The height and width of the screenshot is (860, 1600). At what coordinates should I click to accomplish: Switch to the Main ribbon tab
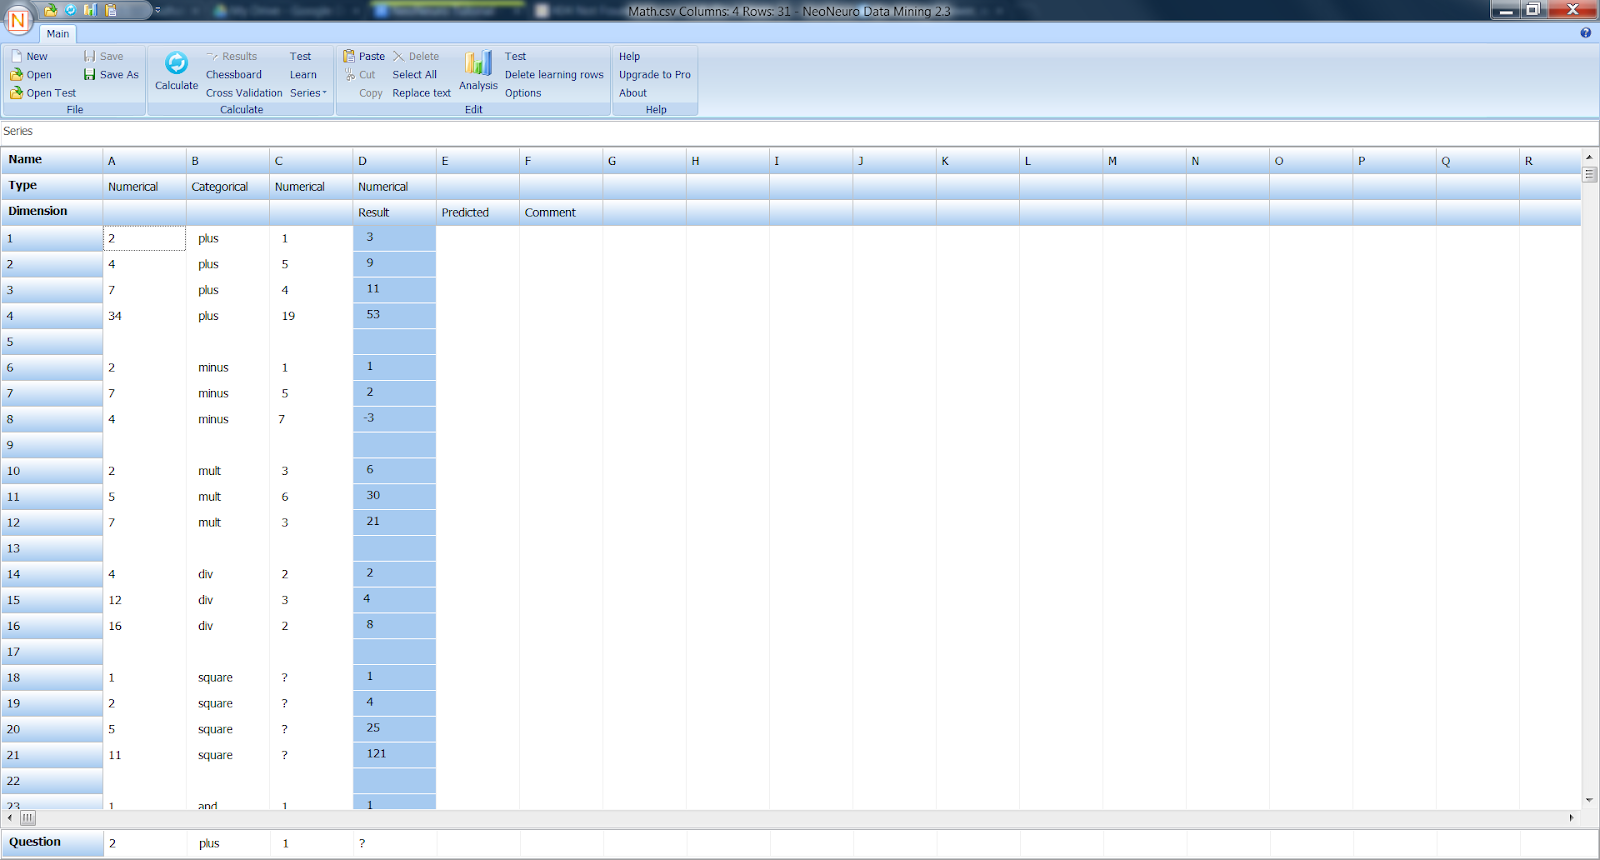coord(58,34)
